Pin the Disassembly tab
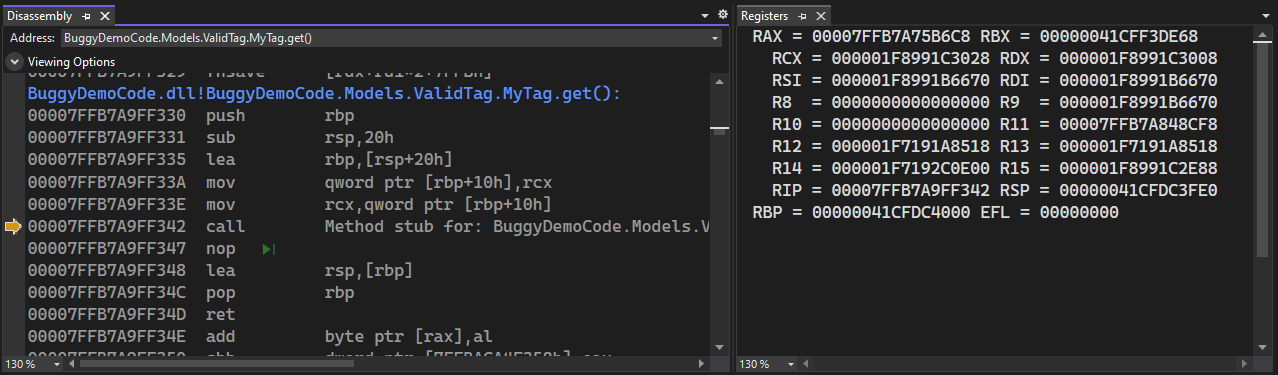The height and width of the screenshot is (375, 1278). 87,16
